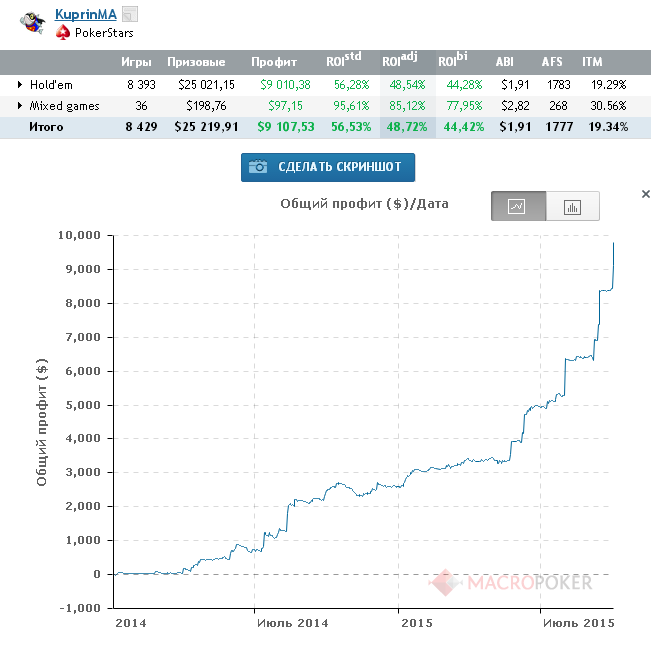651x647 pixels.
Task: Expand the Hold'em row
Action: [x=19, y=84]
